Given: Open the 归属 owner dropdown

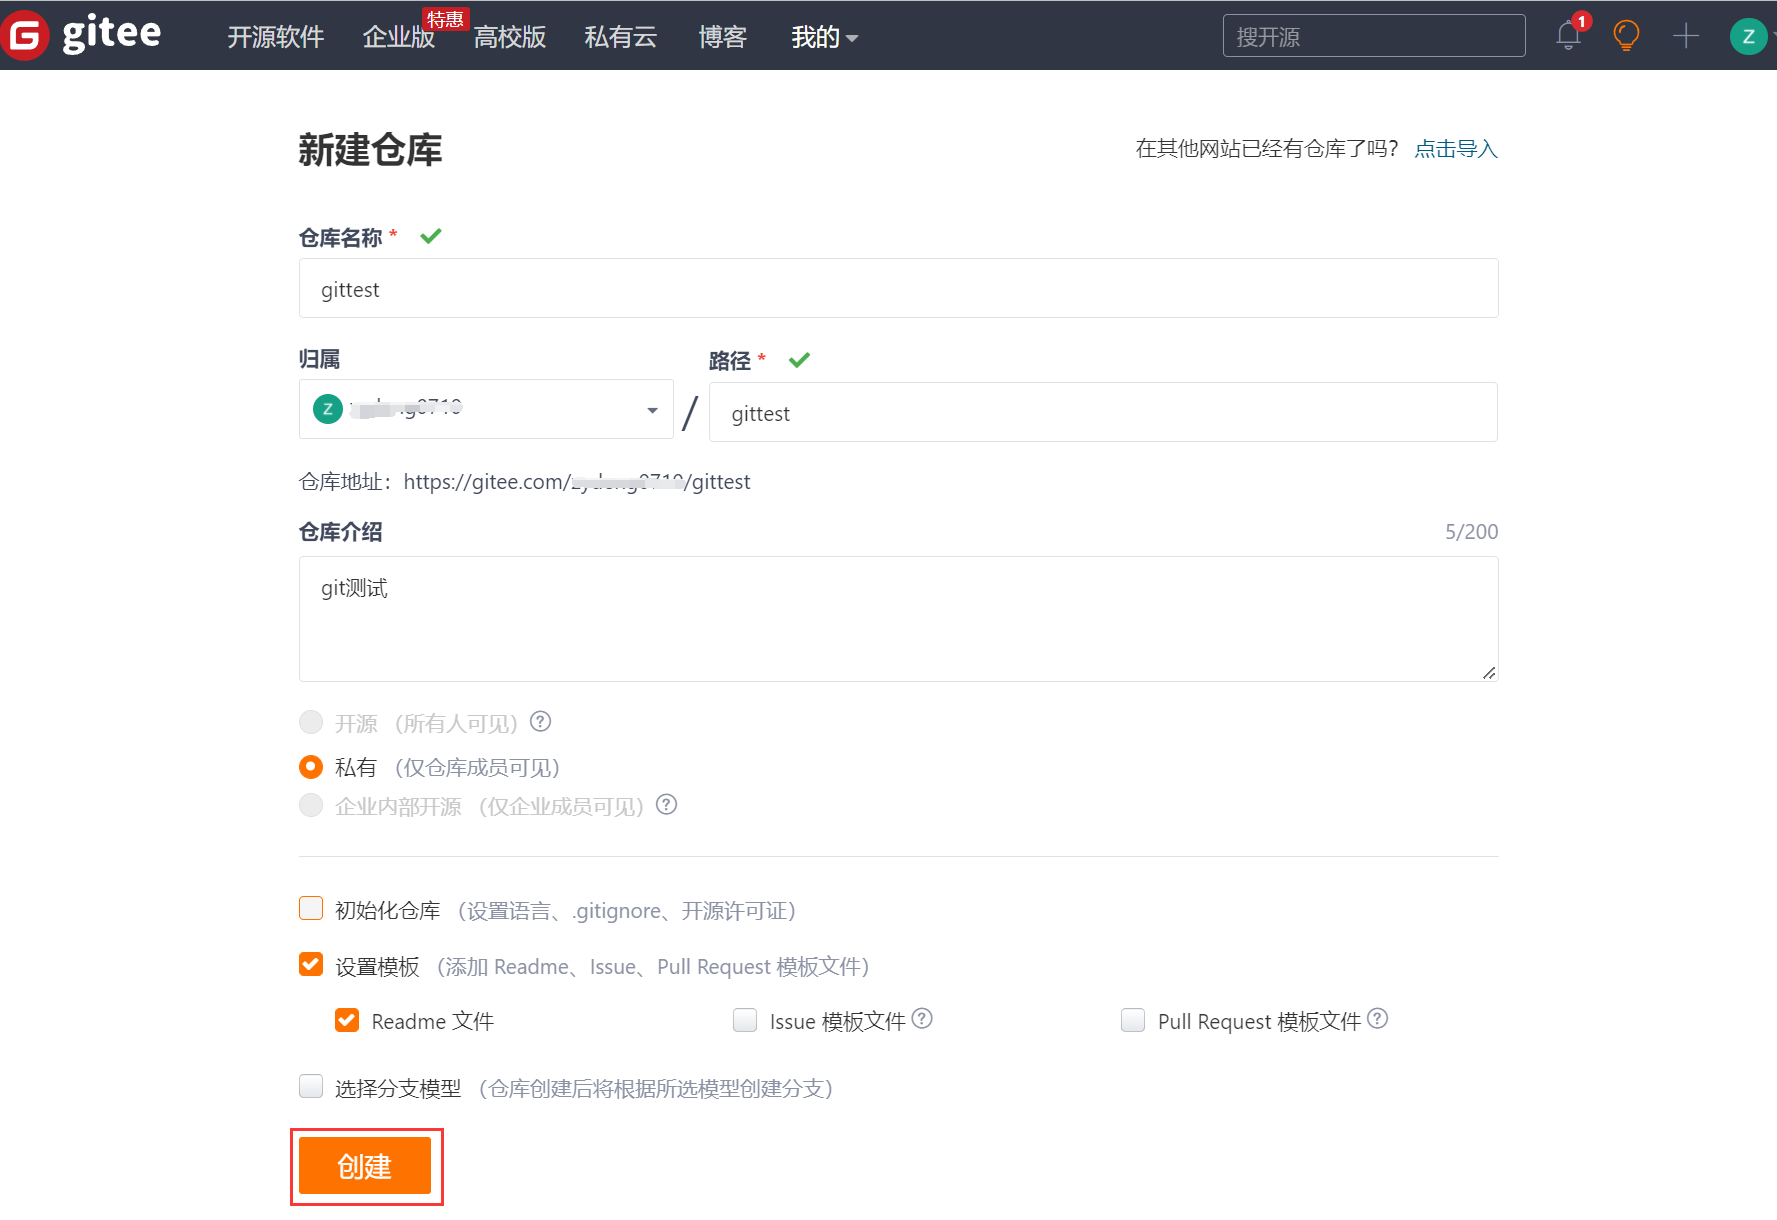Looking at the screenshot, I should click(x=486, y=409).
